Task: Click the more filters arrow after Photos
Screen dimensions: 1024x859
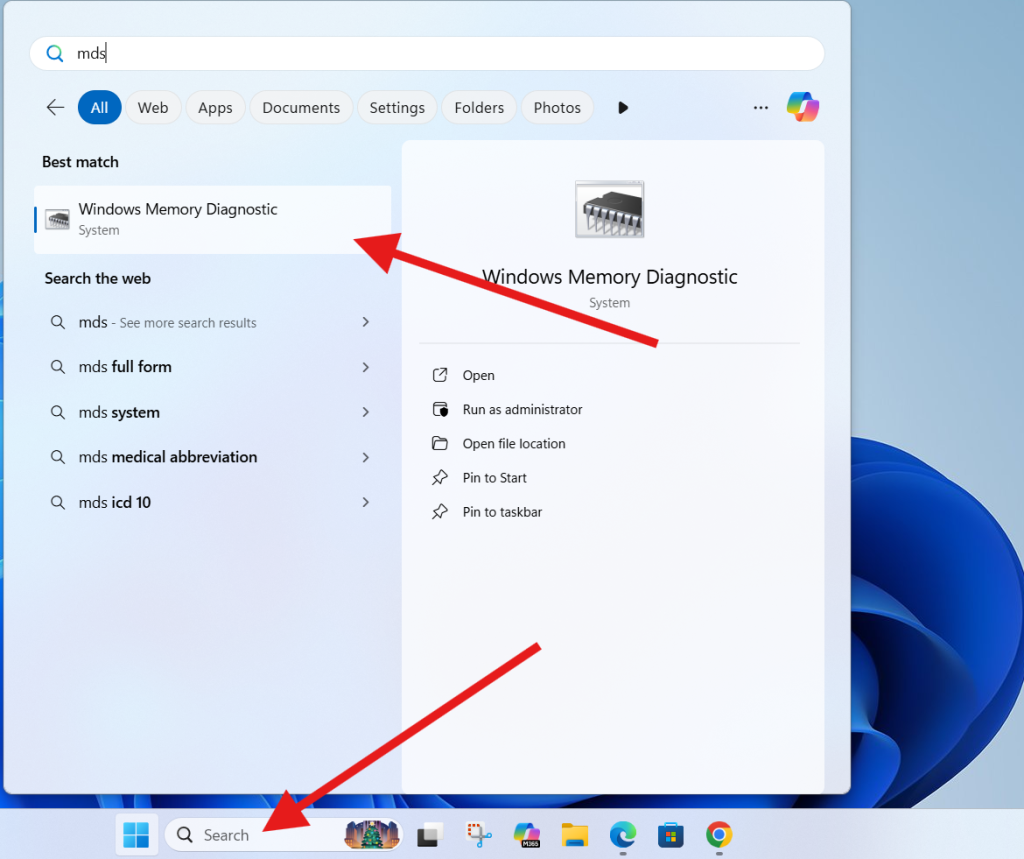Action: (x=622, y=107)
